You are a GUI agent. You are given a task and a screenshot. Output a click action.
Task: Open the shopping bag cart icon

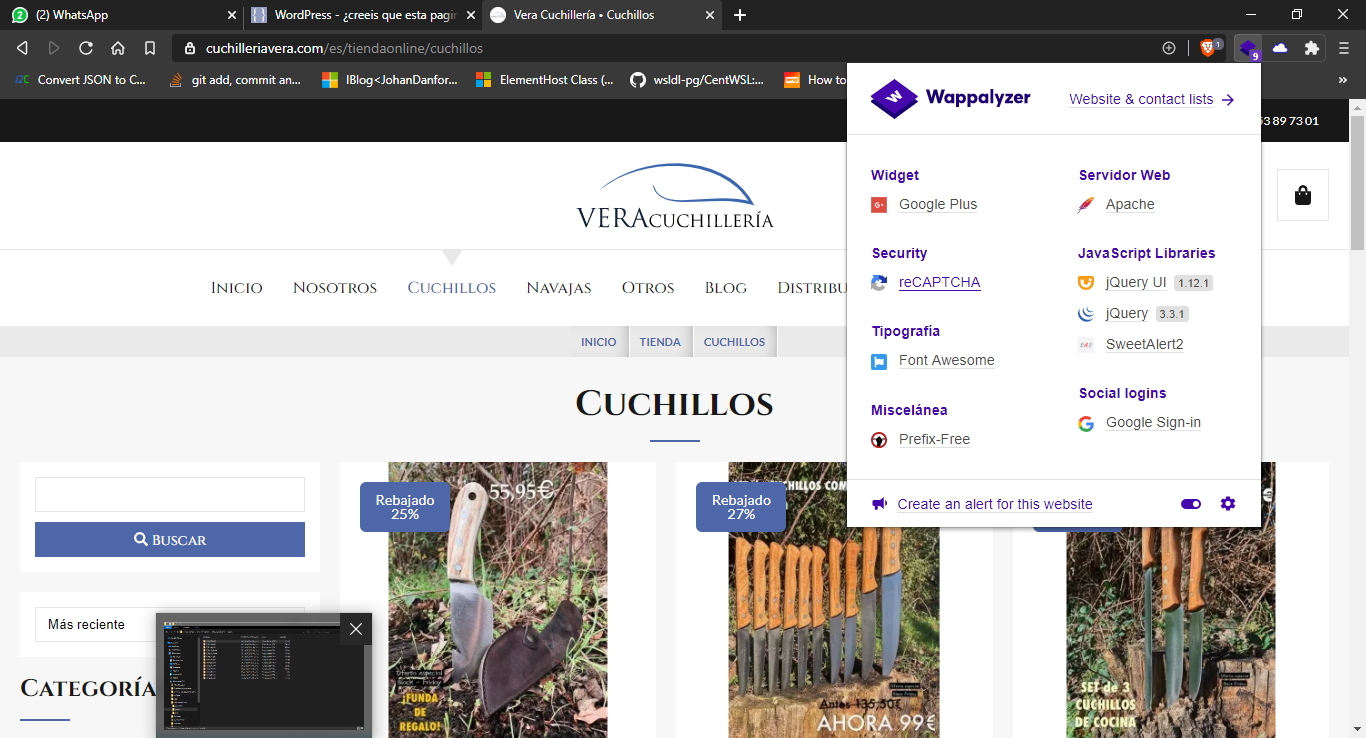click(1303, 195)
